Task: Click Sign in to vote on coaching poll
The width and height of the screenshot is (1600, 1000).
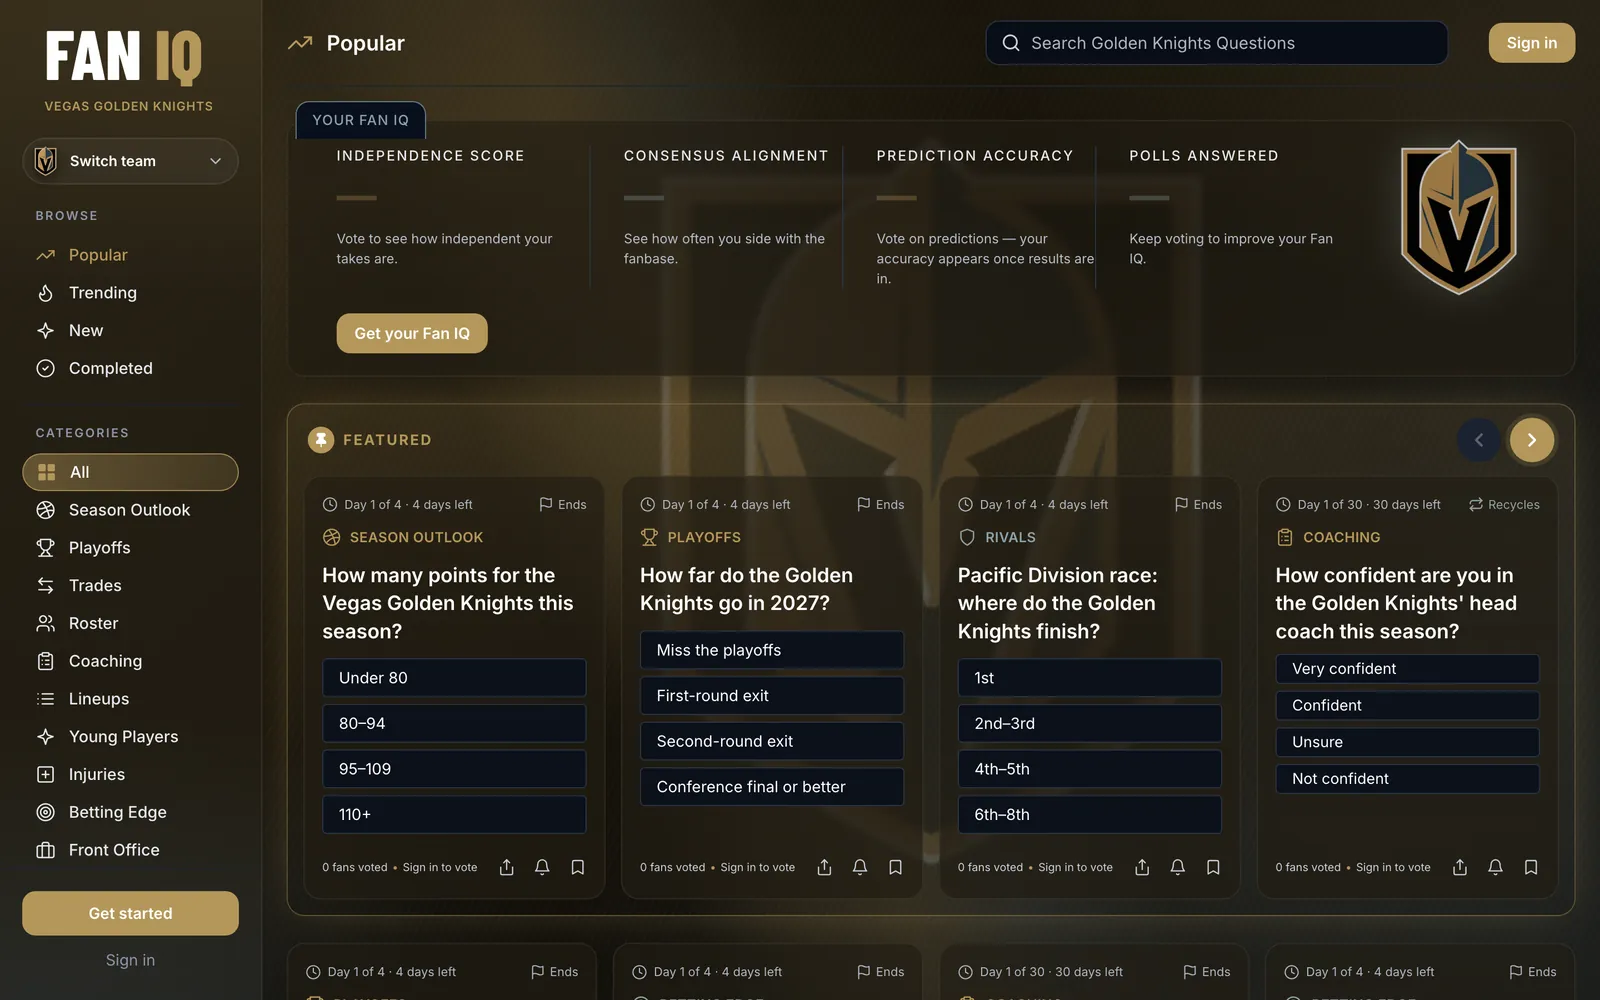Action: (1393, 867)
